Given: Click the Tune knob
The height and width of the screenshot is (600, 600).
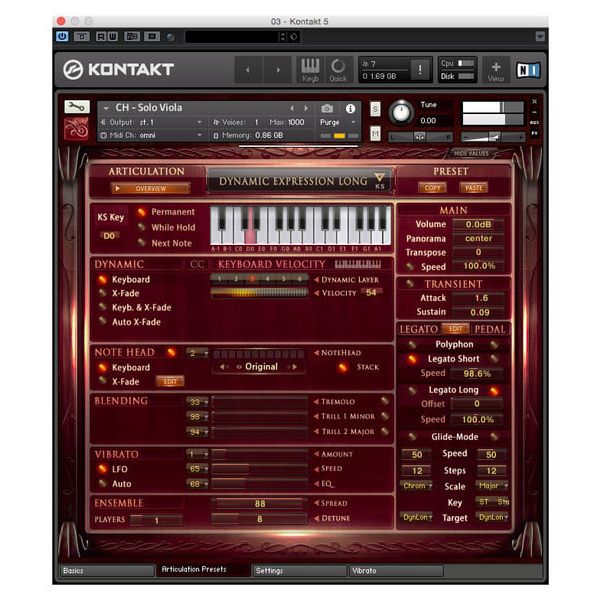Looking at the screenshot, I should point(401,113).
